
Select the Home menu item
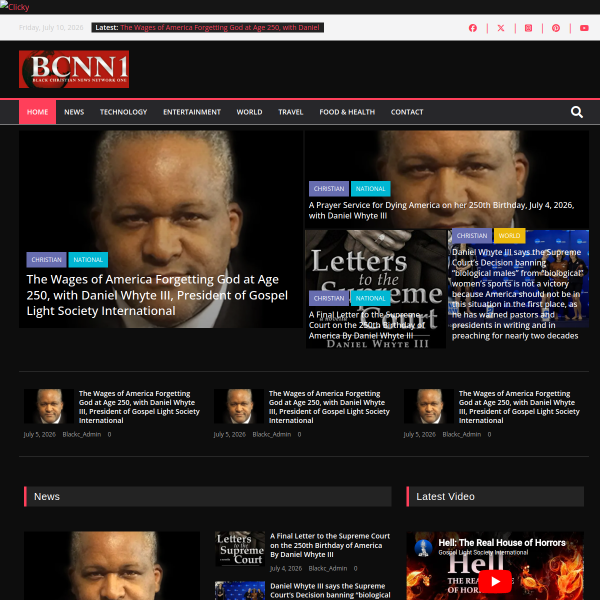coord(38,112)
